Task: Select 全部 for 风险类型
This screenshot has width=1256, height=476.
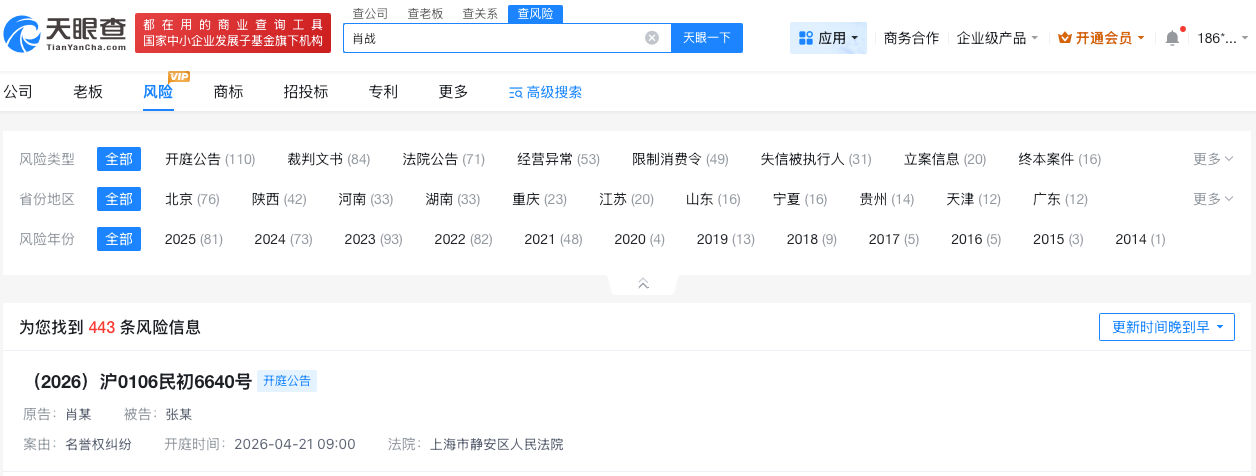Action: [x=119, y=159]
